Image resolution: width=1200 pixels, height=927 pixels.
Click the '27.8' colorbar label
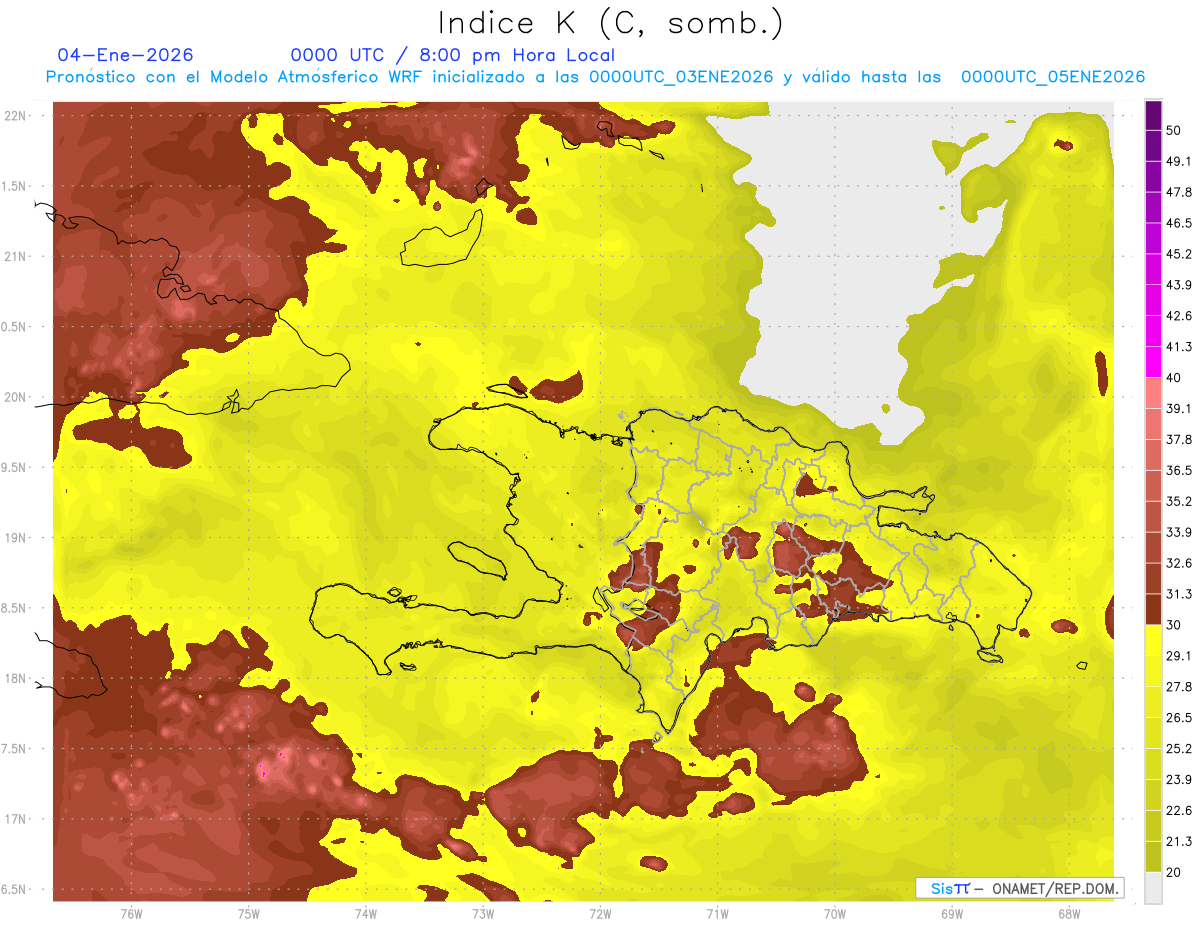(x=1179, y=686)
